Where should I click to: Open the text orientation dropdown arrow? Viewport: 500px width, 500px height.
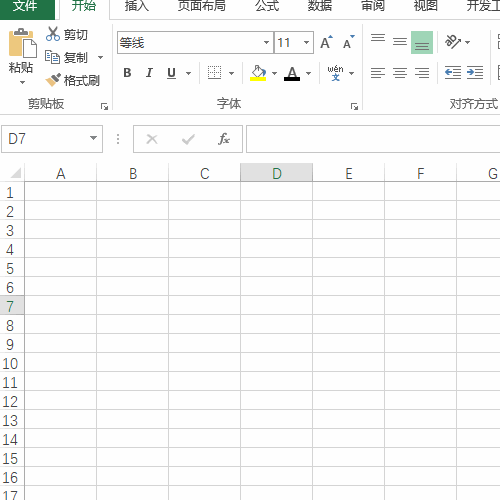point(467,42)
